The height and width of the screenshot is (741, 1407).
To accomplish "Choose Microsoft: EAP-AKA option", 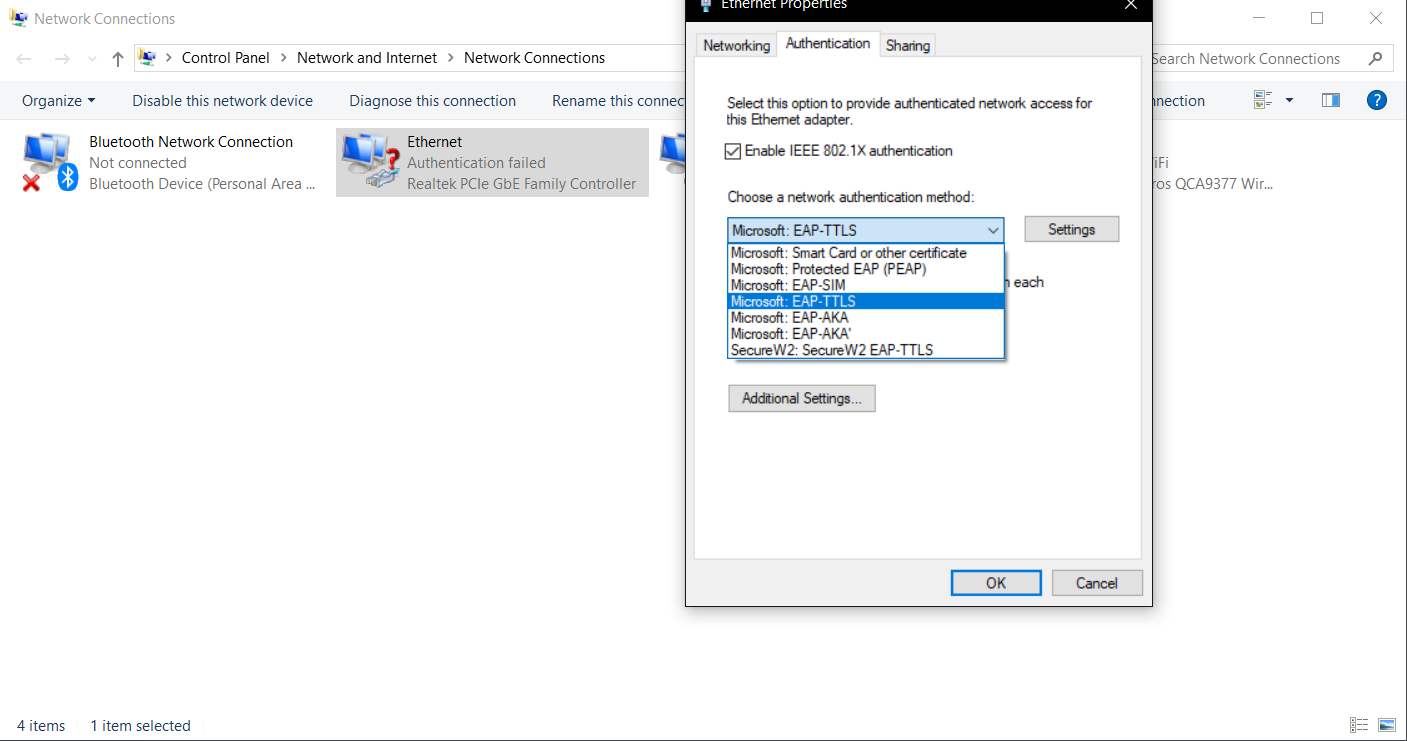I will (866, 317).
